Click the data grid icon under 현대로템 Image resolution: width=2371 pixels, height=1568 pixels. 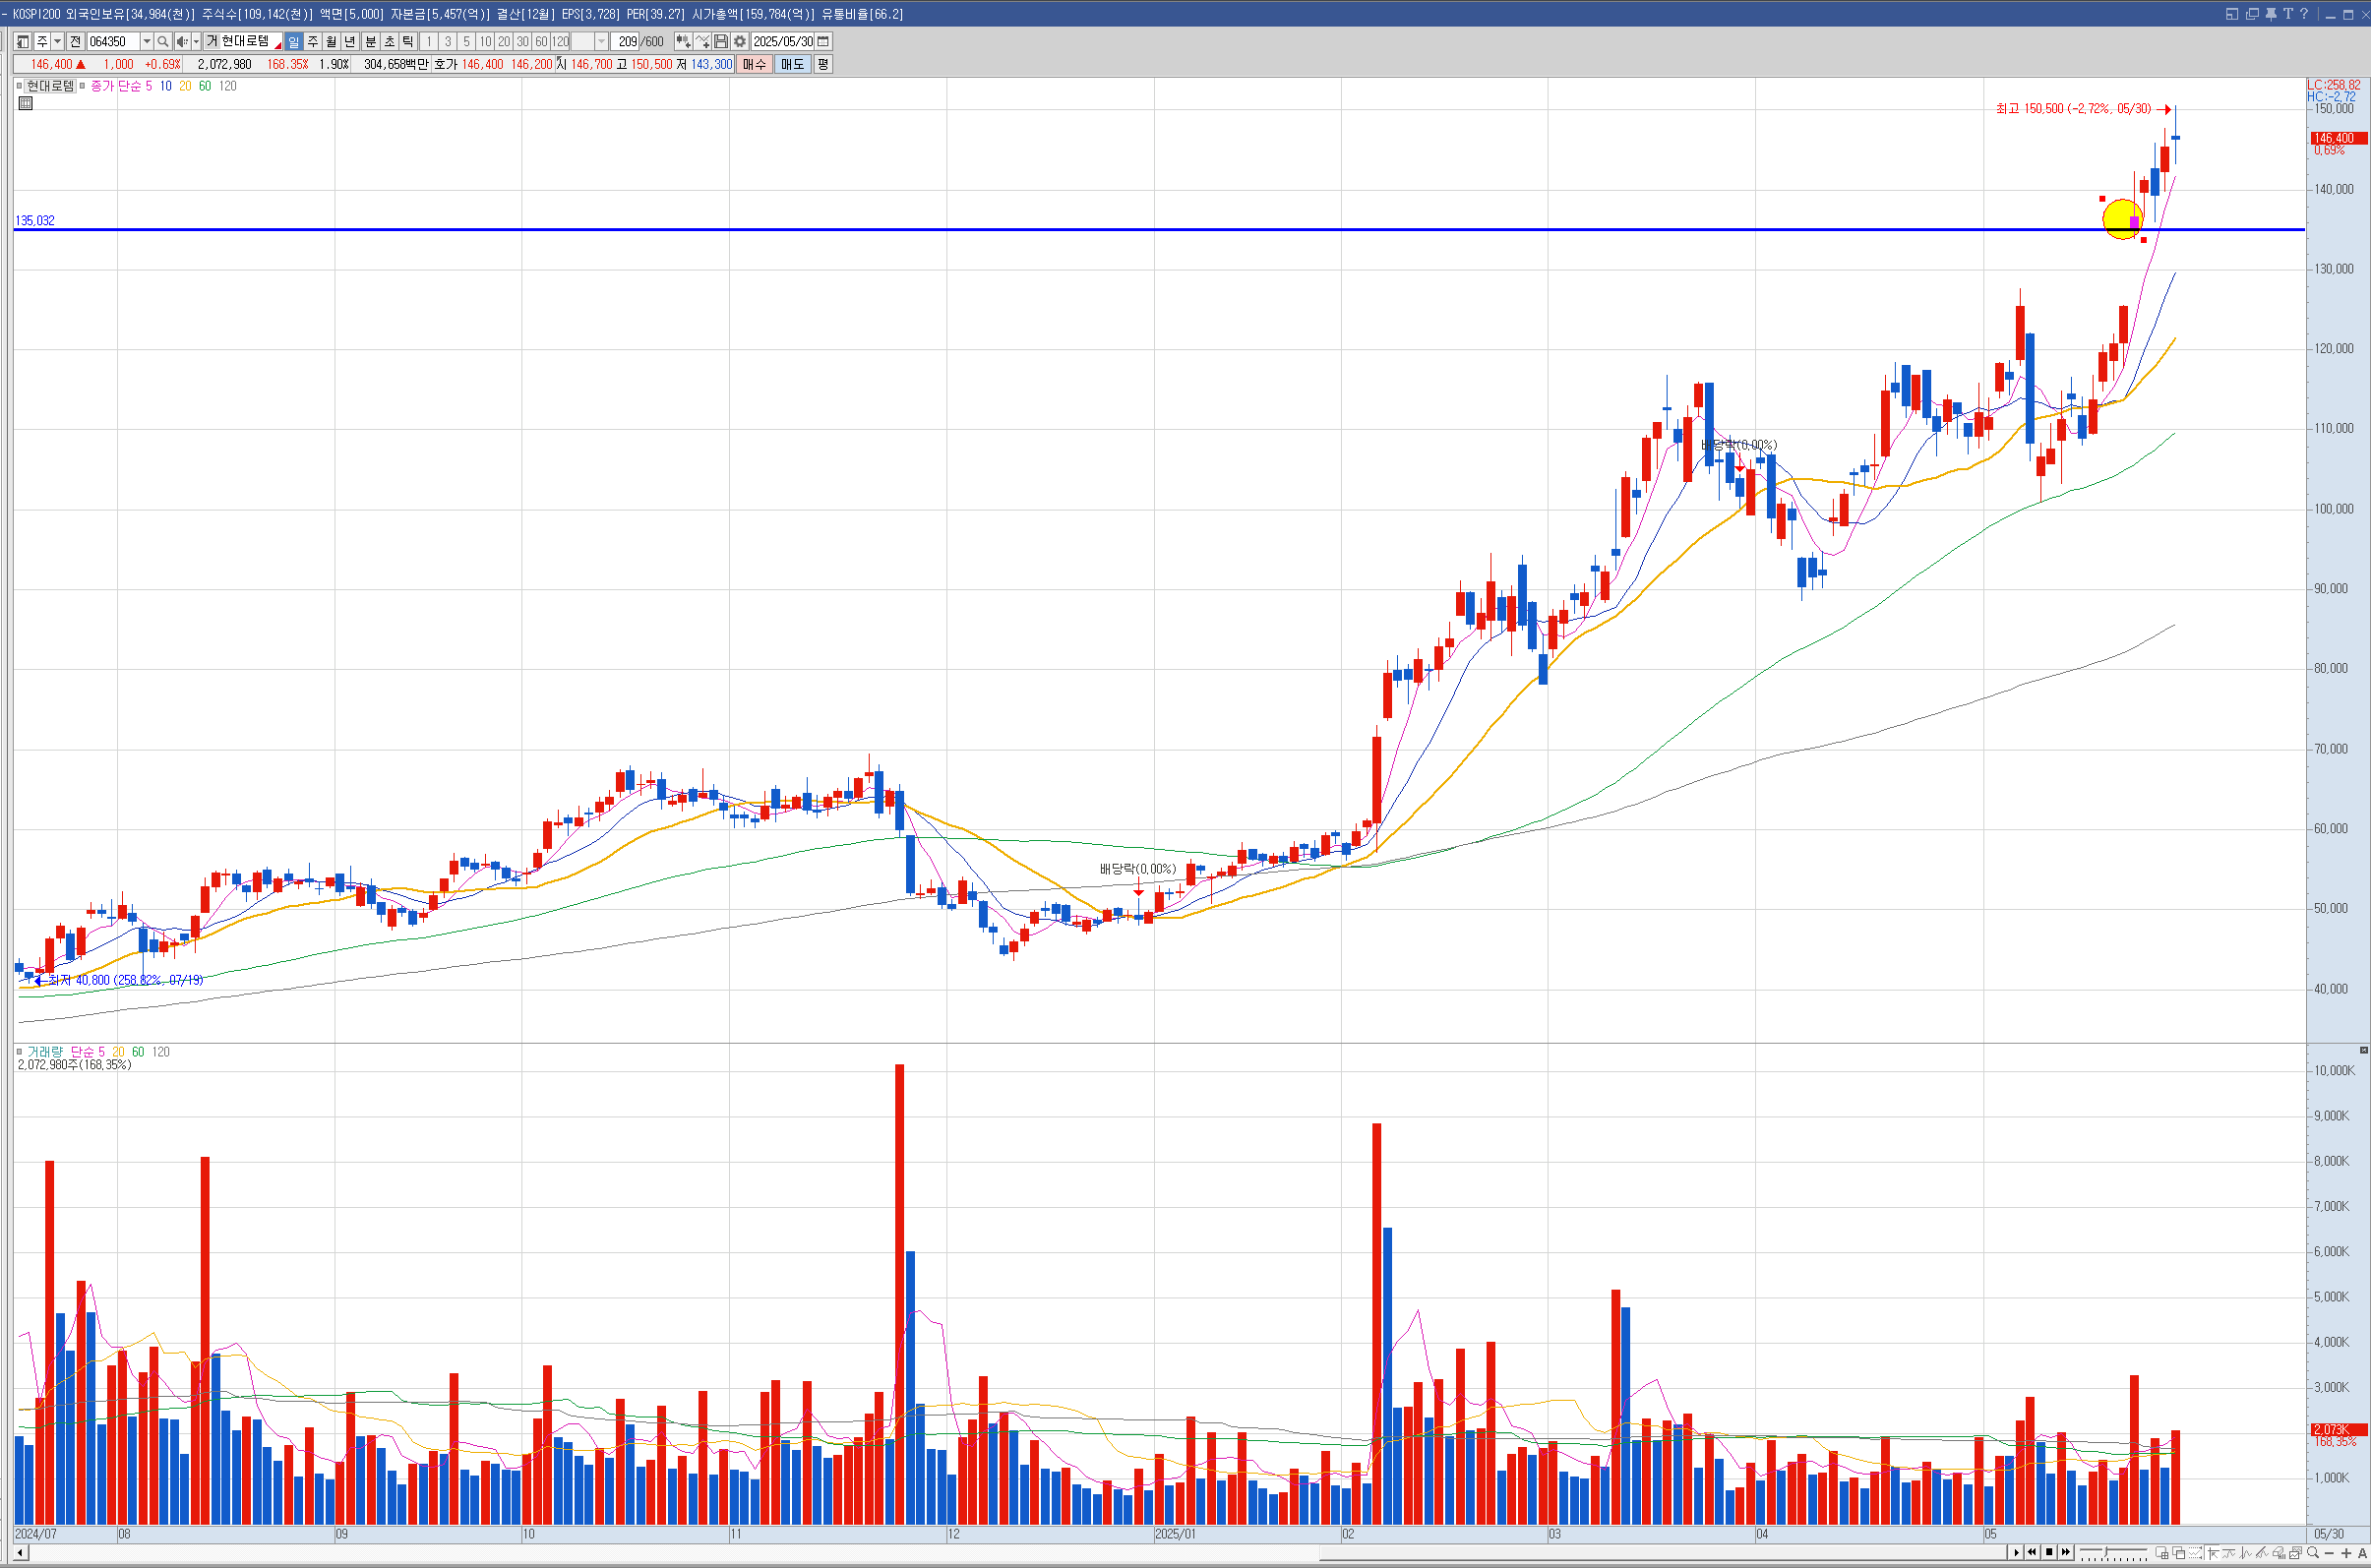coord(26,103)
